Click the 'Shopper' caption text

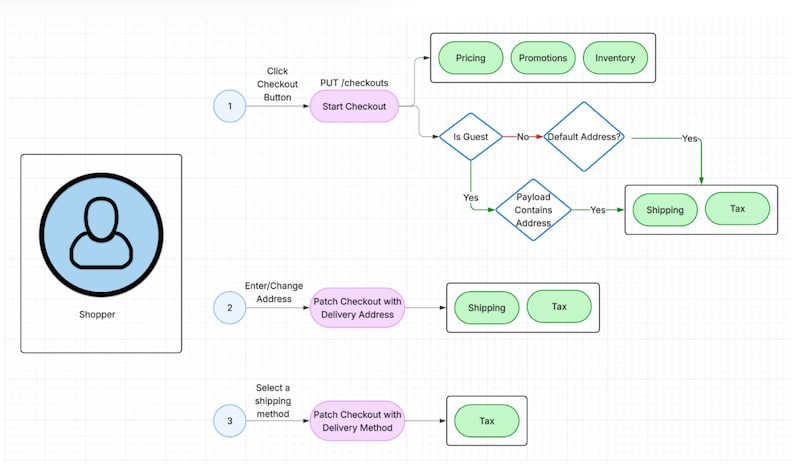pos(97,314)
